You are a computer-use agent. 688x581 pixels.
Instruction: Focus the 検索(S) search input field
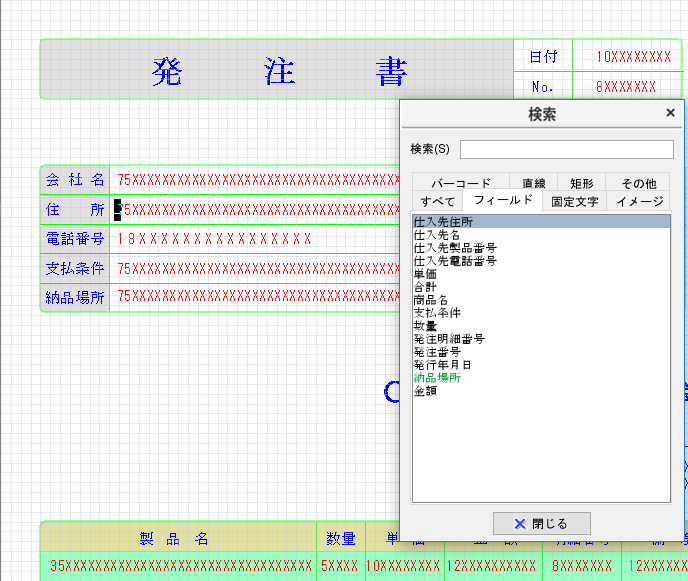tap(566, 150)
